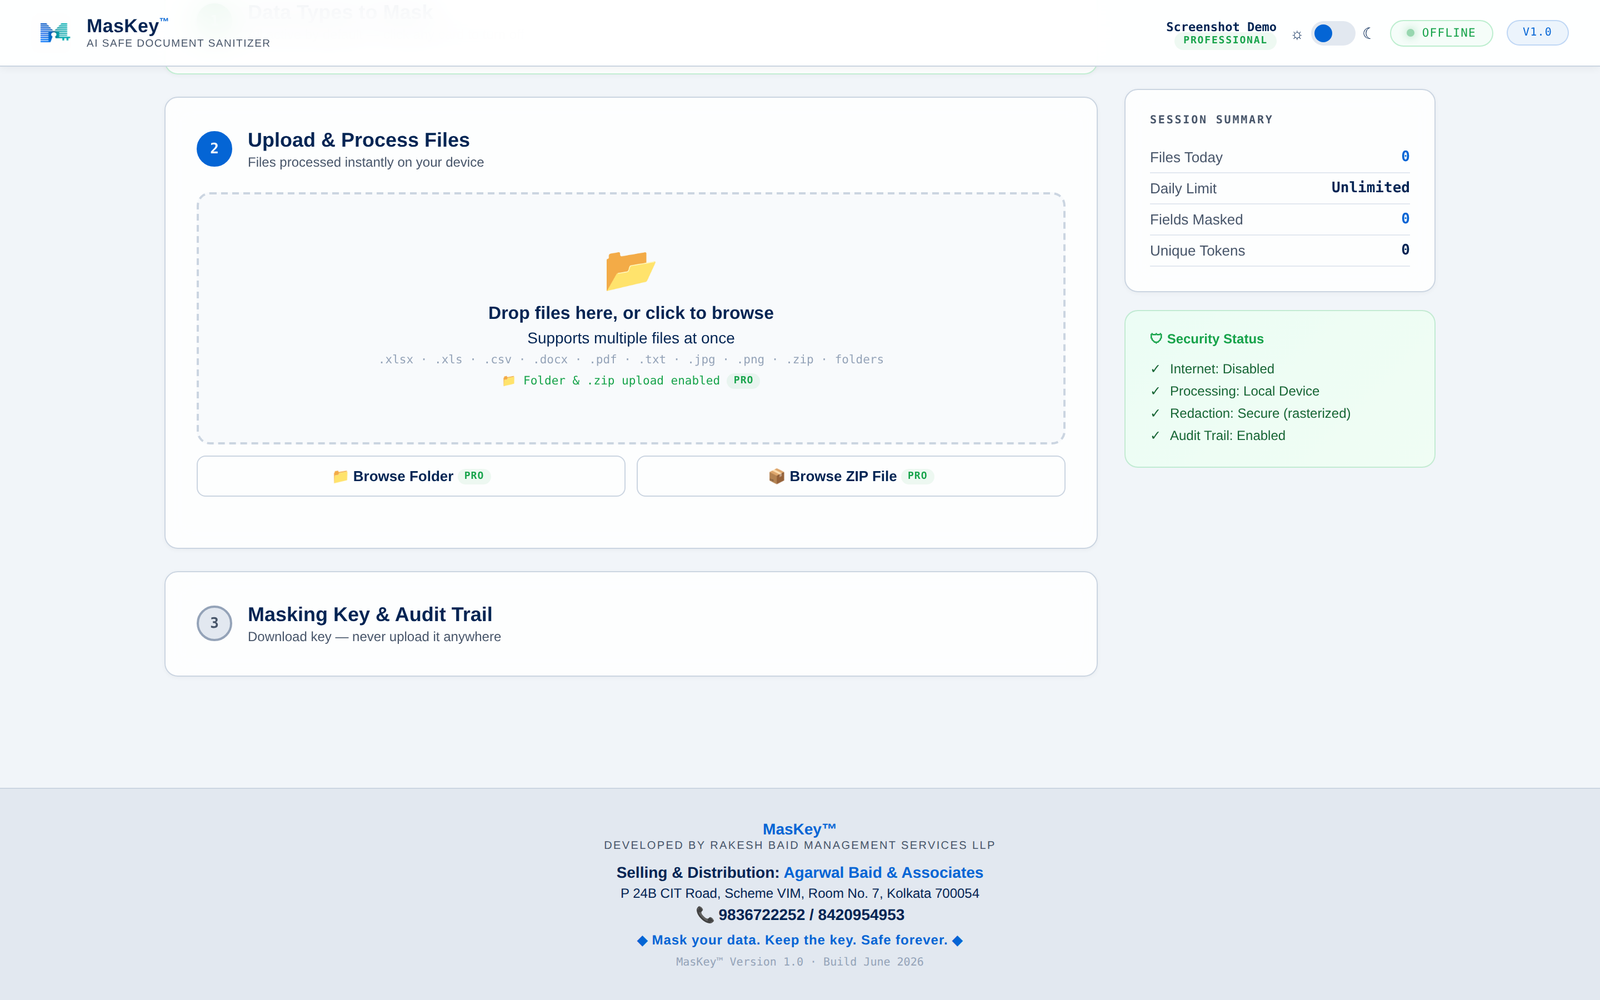Click the SESSION SUMMARY heading
The height and width of the screenshot is (1000, 1600).
(x=1211, y=119)
